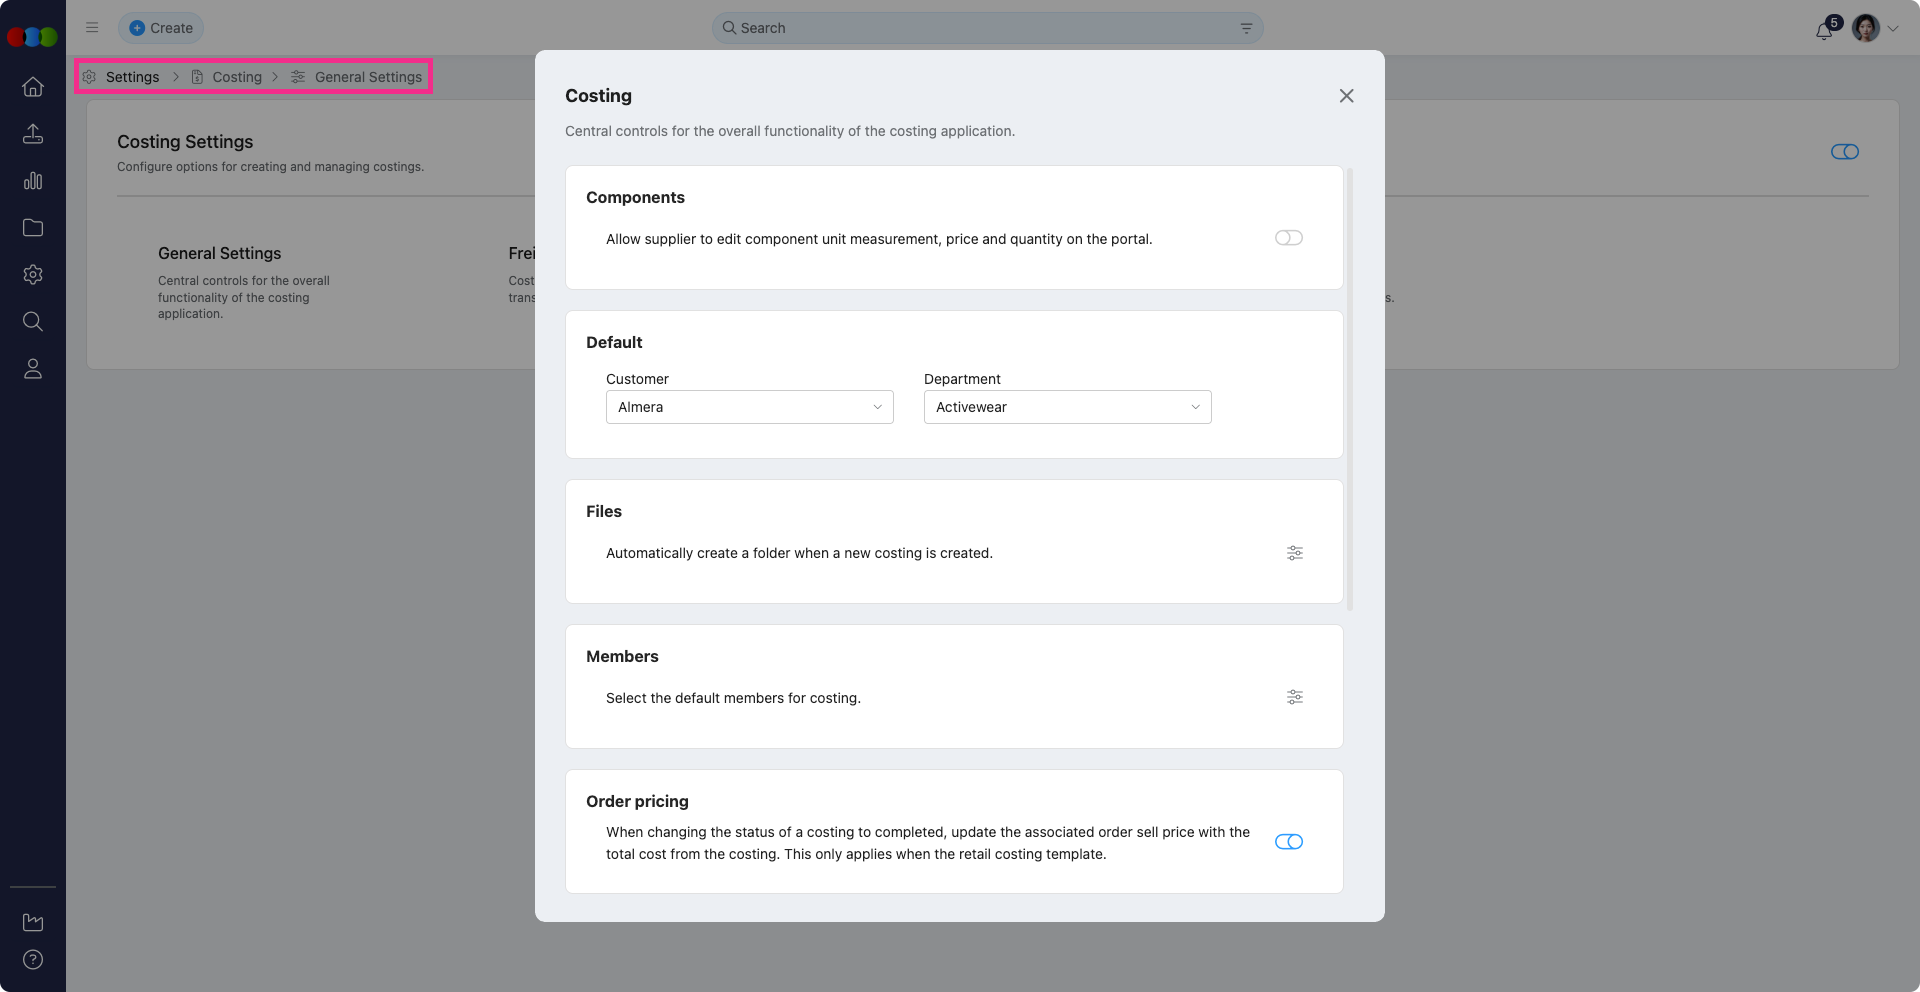Open Files folder configuration sliders icon
Viewport: 1920px width, 992px height.
1294,553
